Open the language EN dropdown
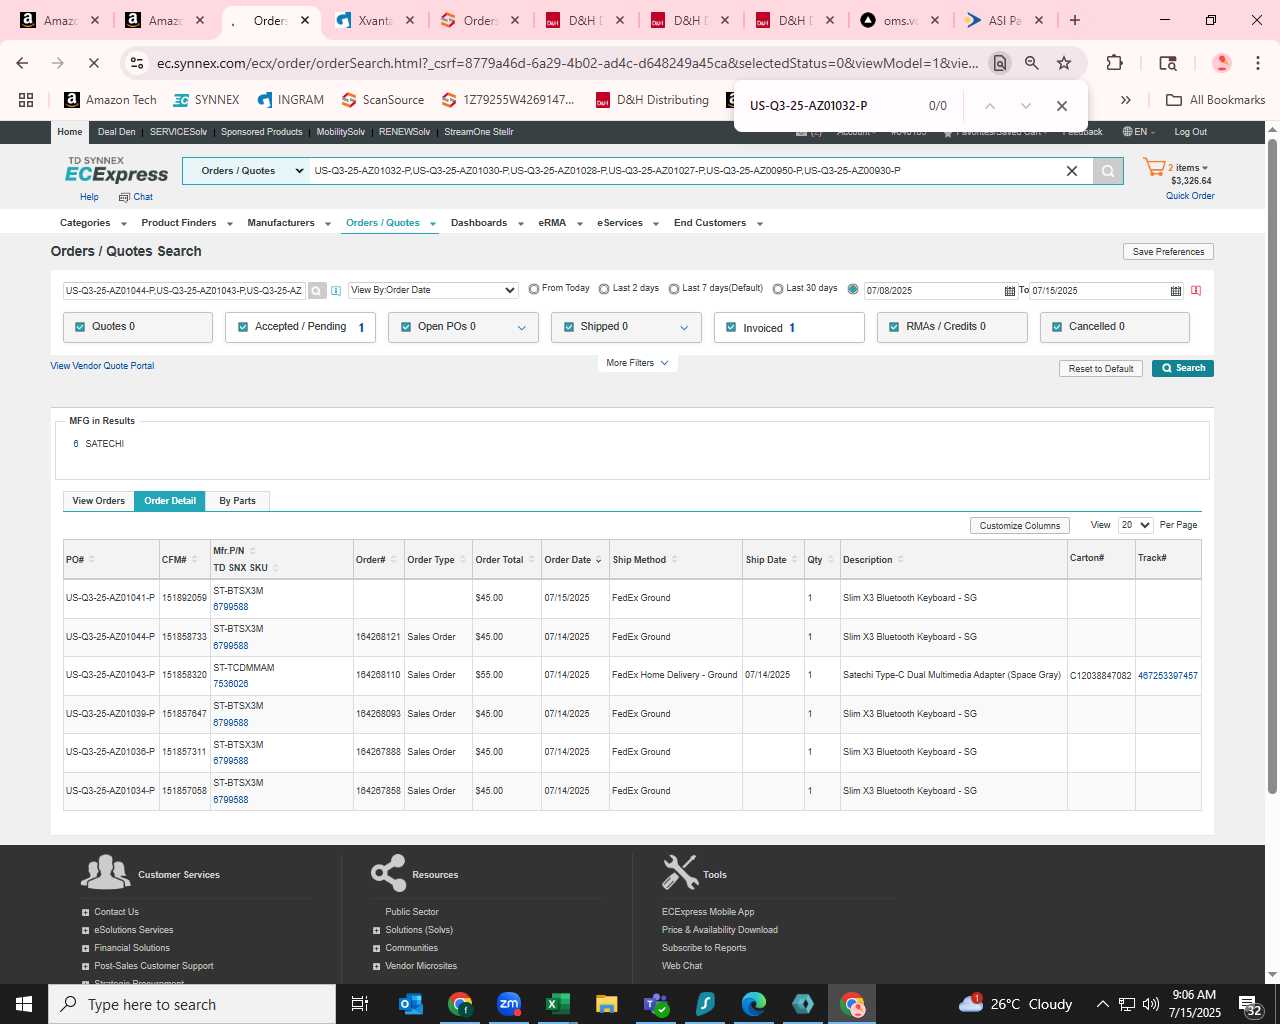The image size is (1280, 1024). tap(1139, 132)
